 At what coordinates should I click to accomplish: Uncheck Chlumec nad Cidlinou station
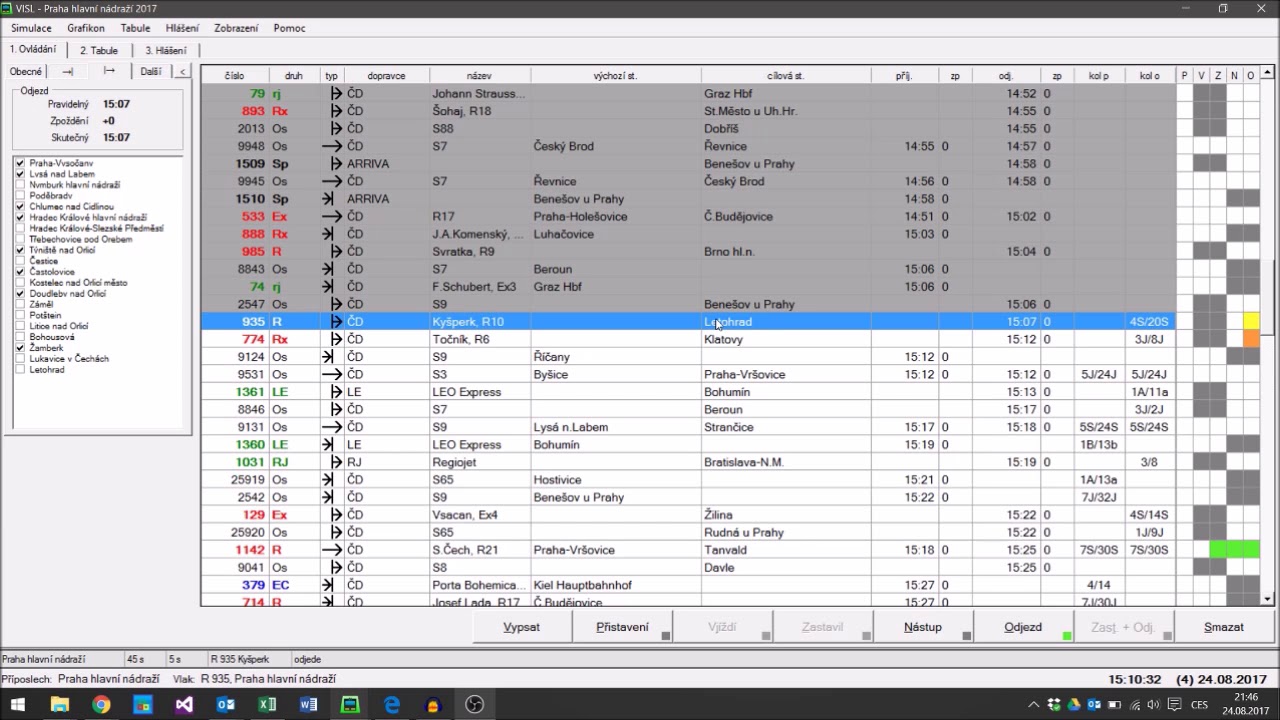pos(20,206)
